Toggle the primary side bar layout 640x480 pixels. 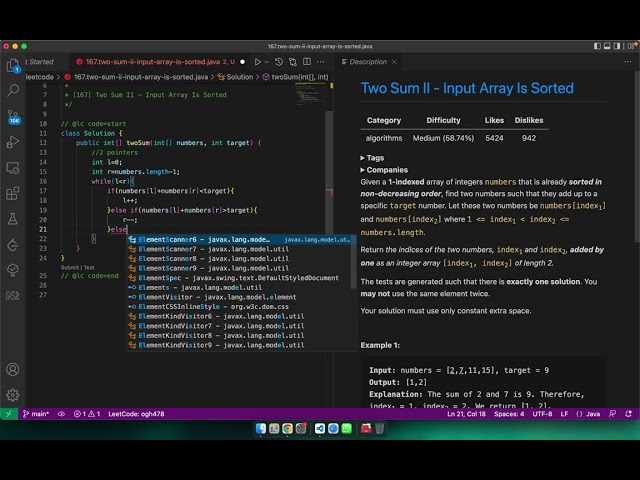[597, 46]
